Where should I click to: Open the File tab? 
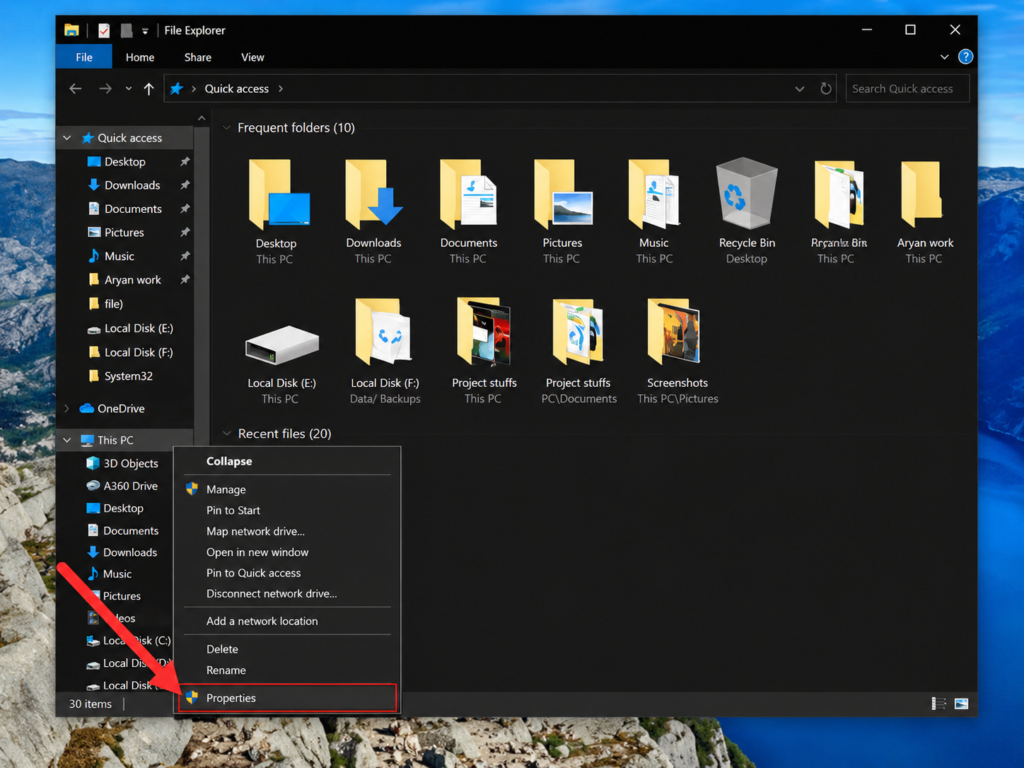click(84, 57)
